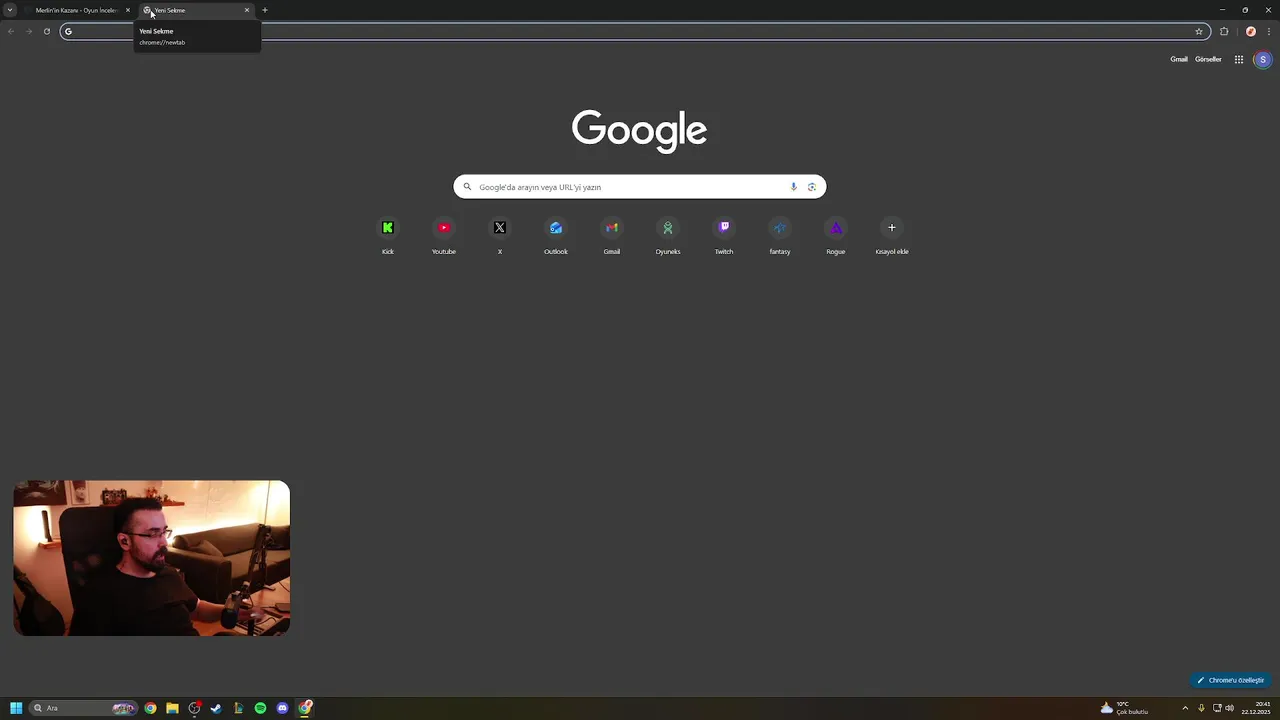Open Steam from the taskbar
The image size is (1280, 720).
coord(216,708)
